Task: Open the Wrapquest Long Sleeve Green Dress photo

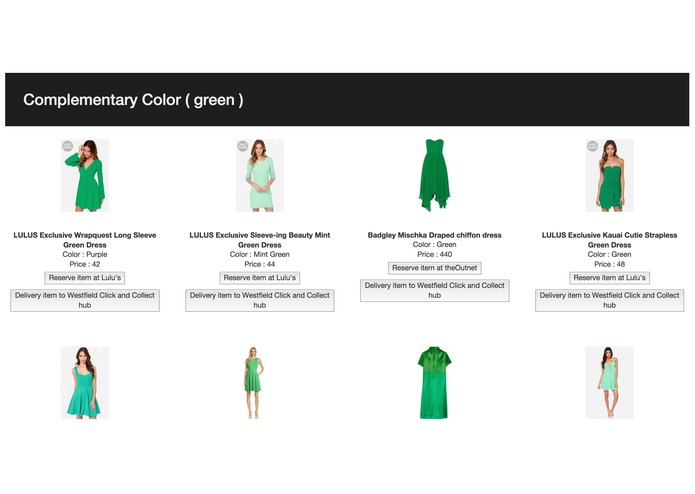Action: click(x=85, y=175)
